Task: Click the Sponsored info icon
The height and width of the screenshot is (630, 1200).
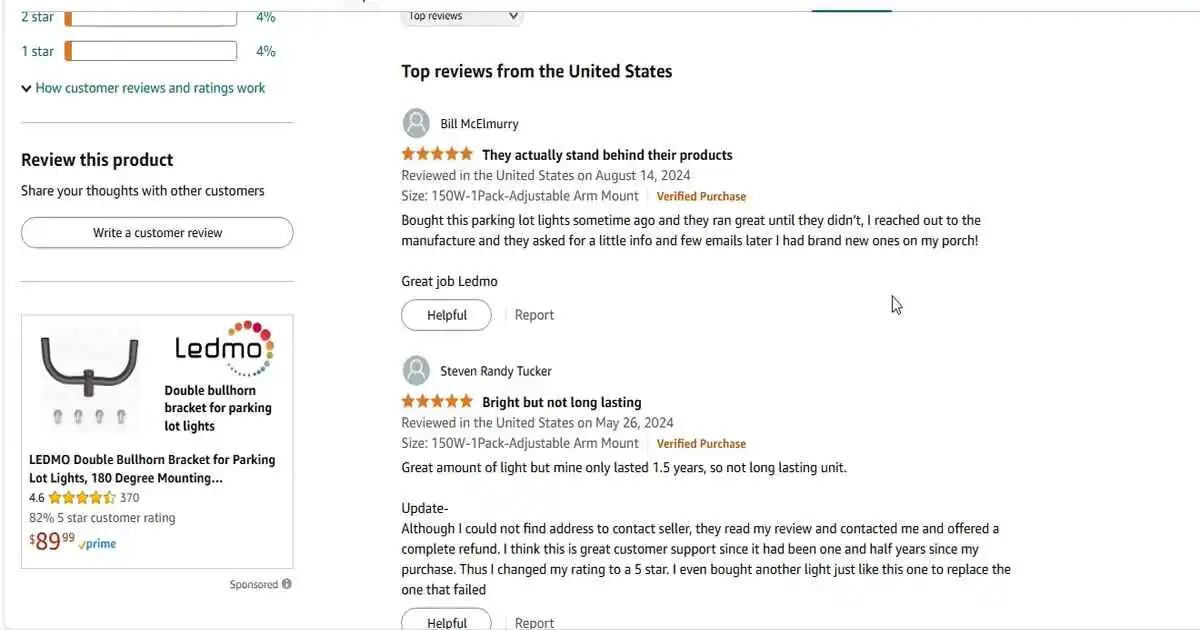Action: 287,584
